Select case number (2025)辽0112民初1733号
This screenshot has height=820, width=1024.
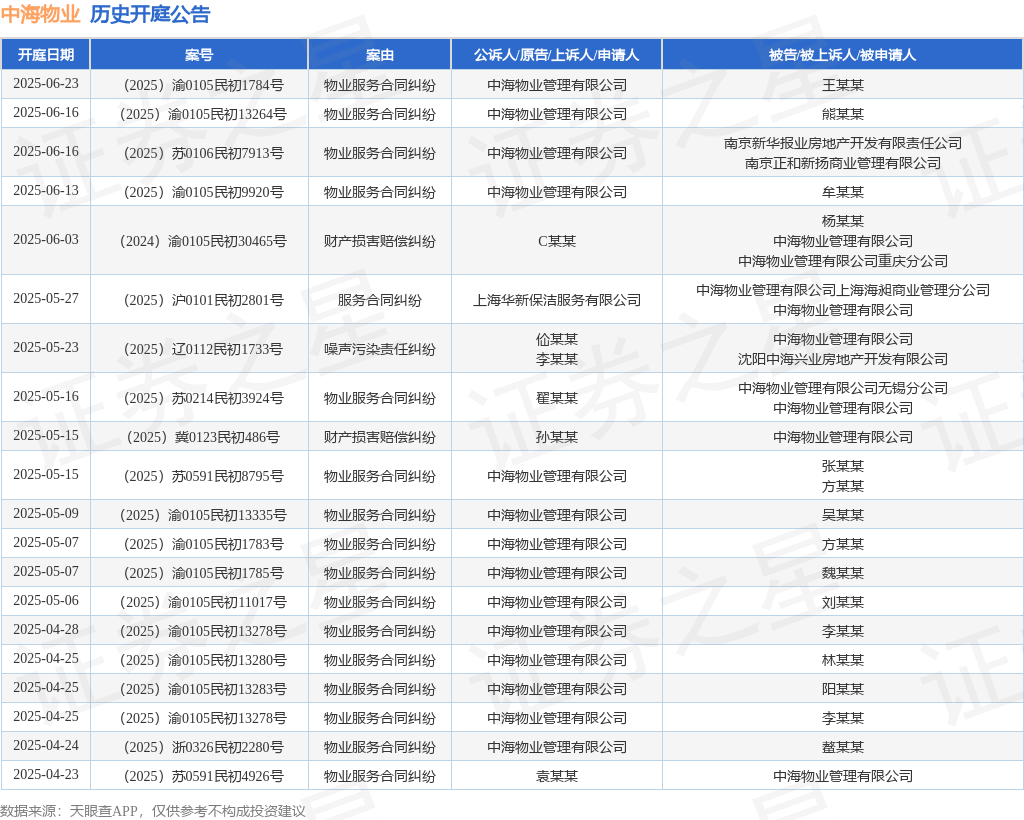tap(203, 349)
